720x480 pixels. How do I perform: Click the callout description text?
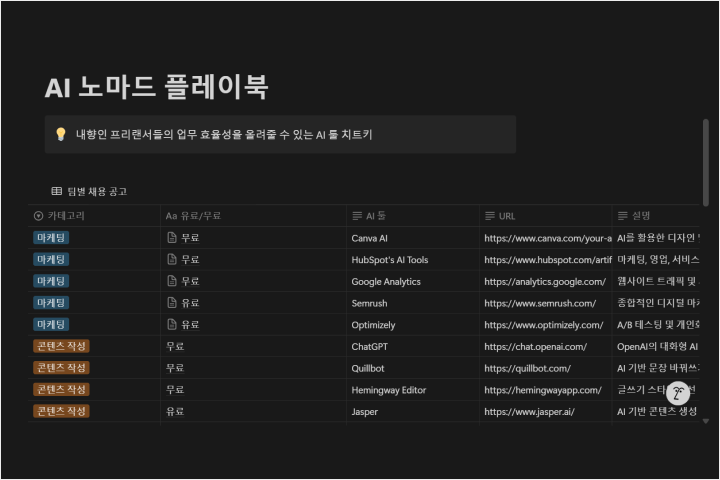coord(224,135)
